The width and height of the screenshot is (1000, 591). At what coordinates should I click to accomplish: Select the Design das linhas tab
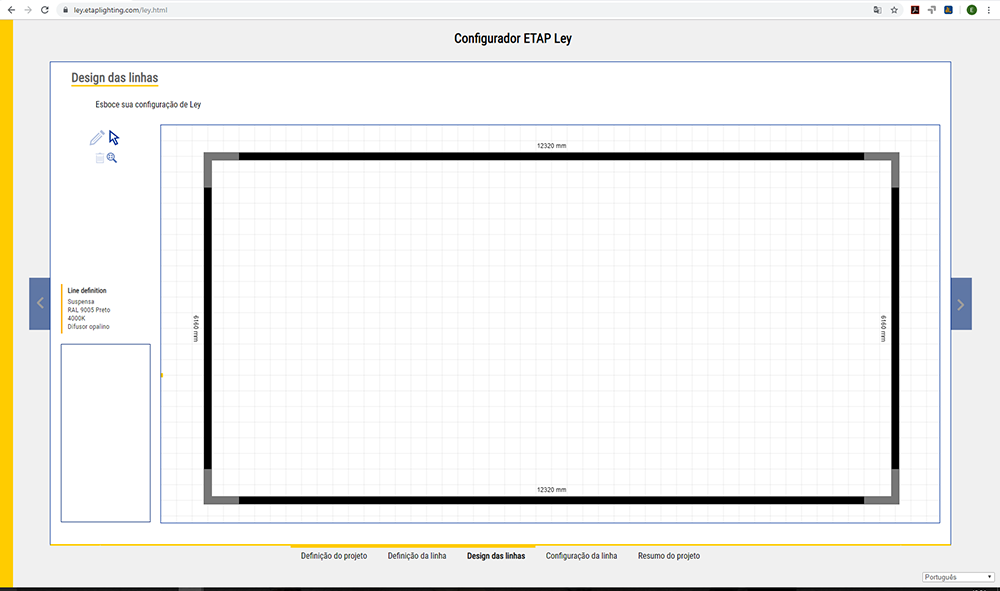pyautogui.click(x=496, y=556)
